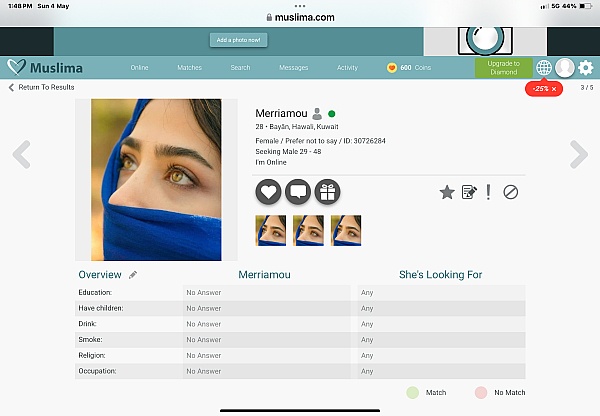
Task: Open settings gear icon in header
Action: pos(586,68)
